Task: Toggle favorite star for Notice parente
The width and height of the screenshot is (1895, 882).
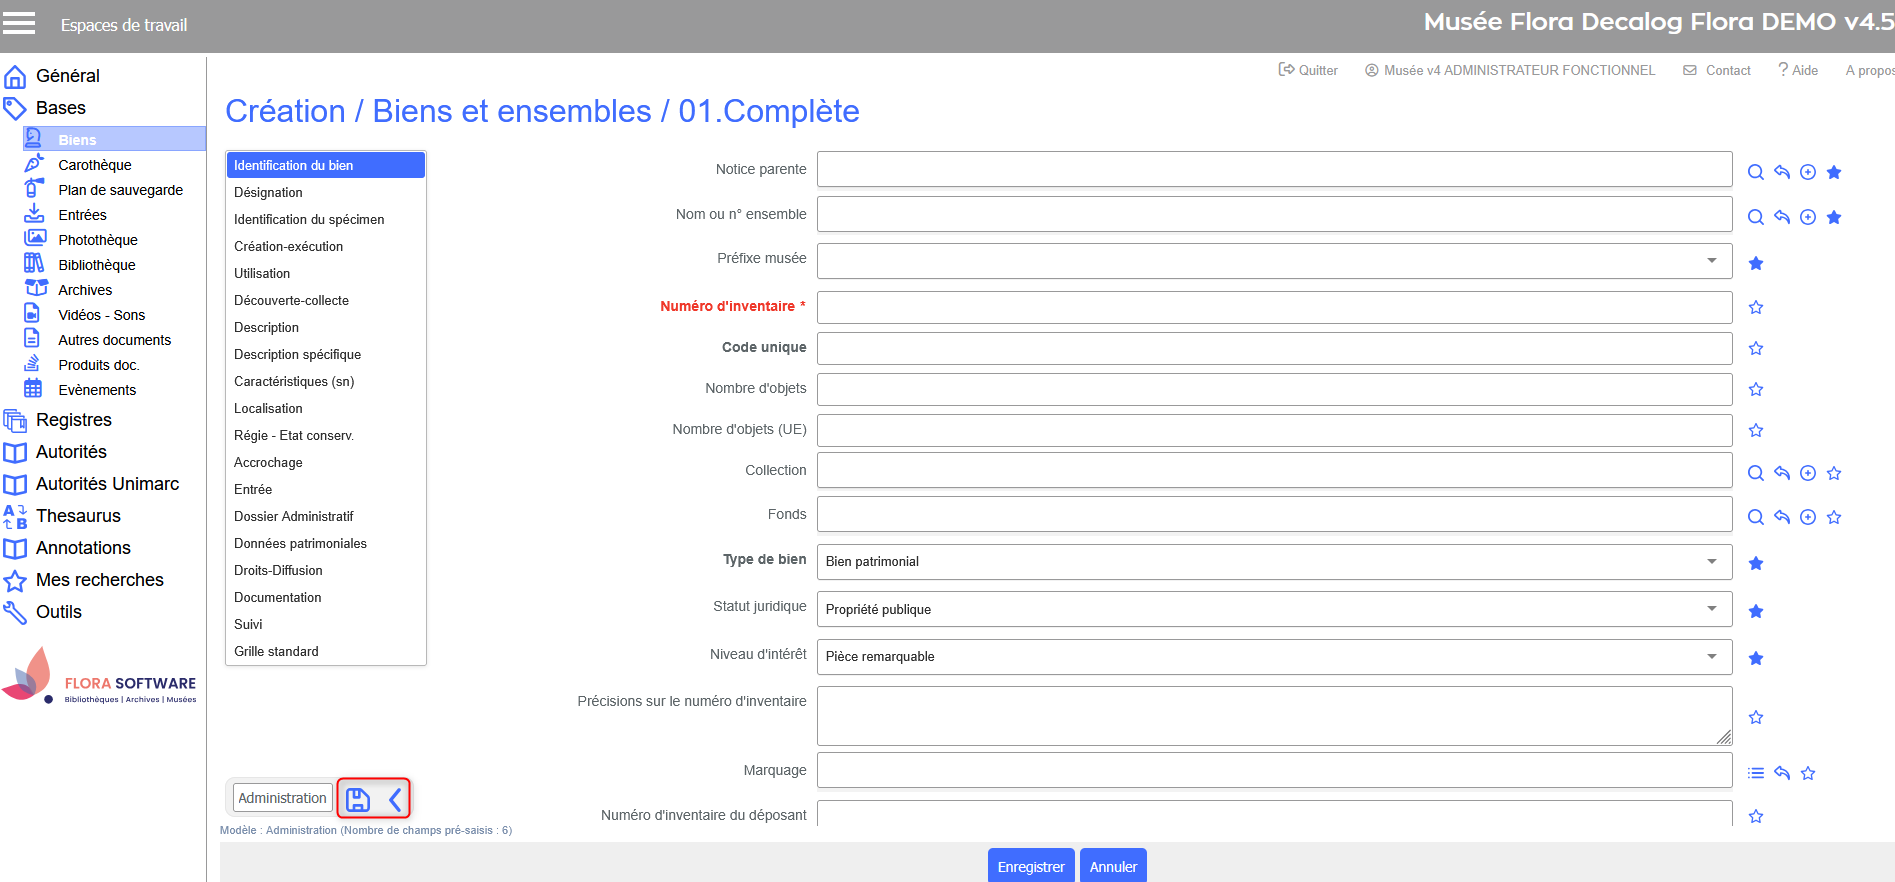Action: [x=1834, y=172]
